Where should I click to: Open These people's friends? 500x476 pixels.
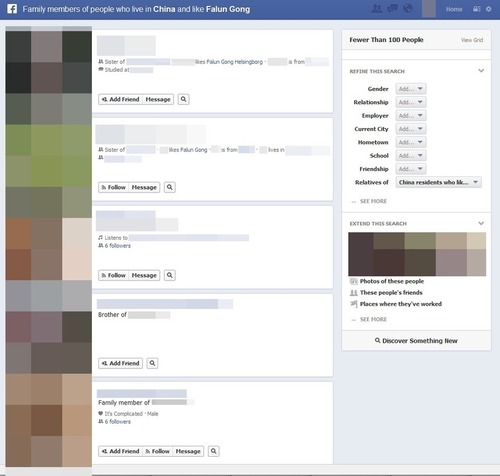point(391,293)
